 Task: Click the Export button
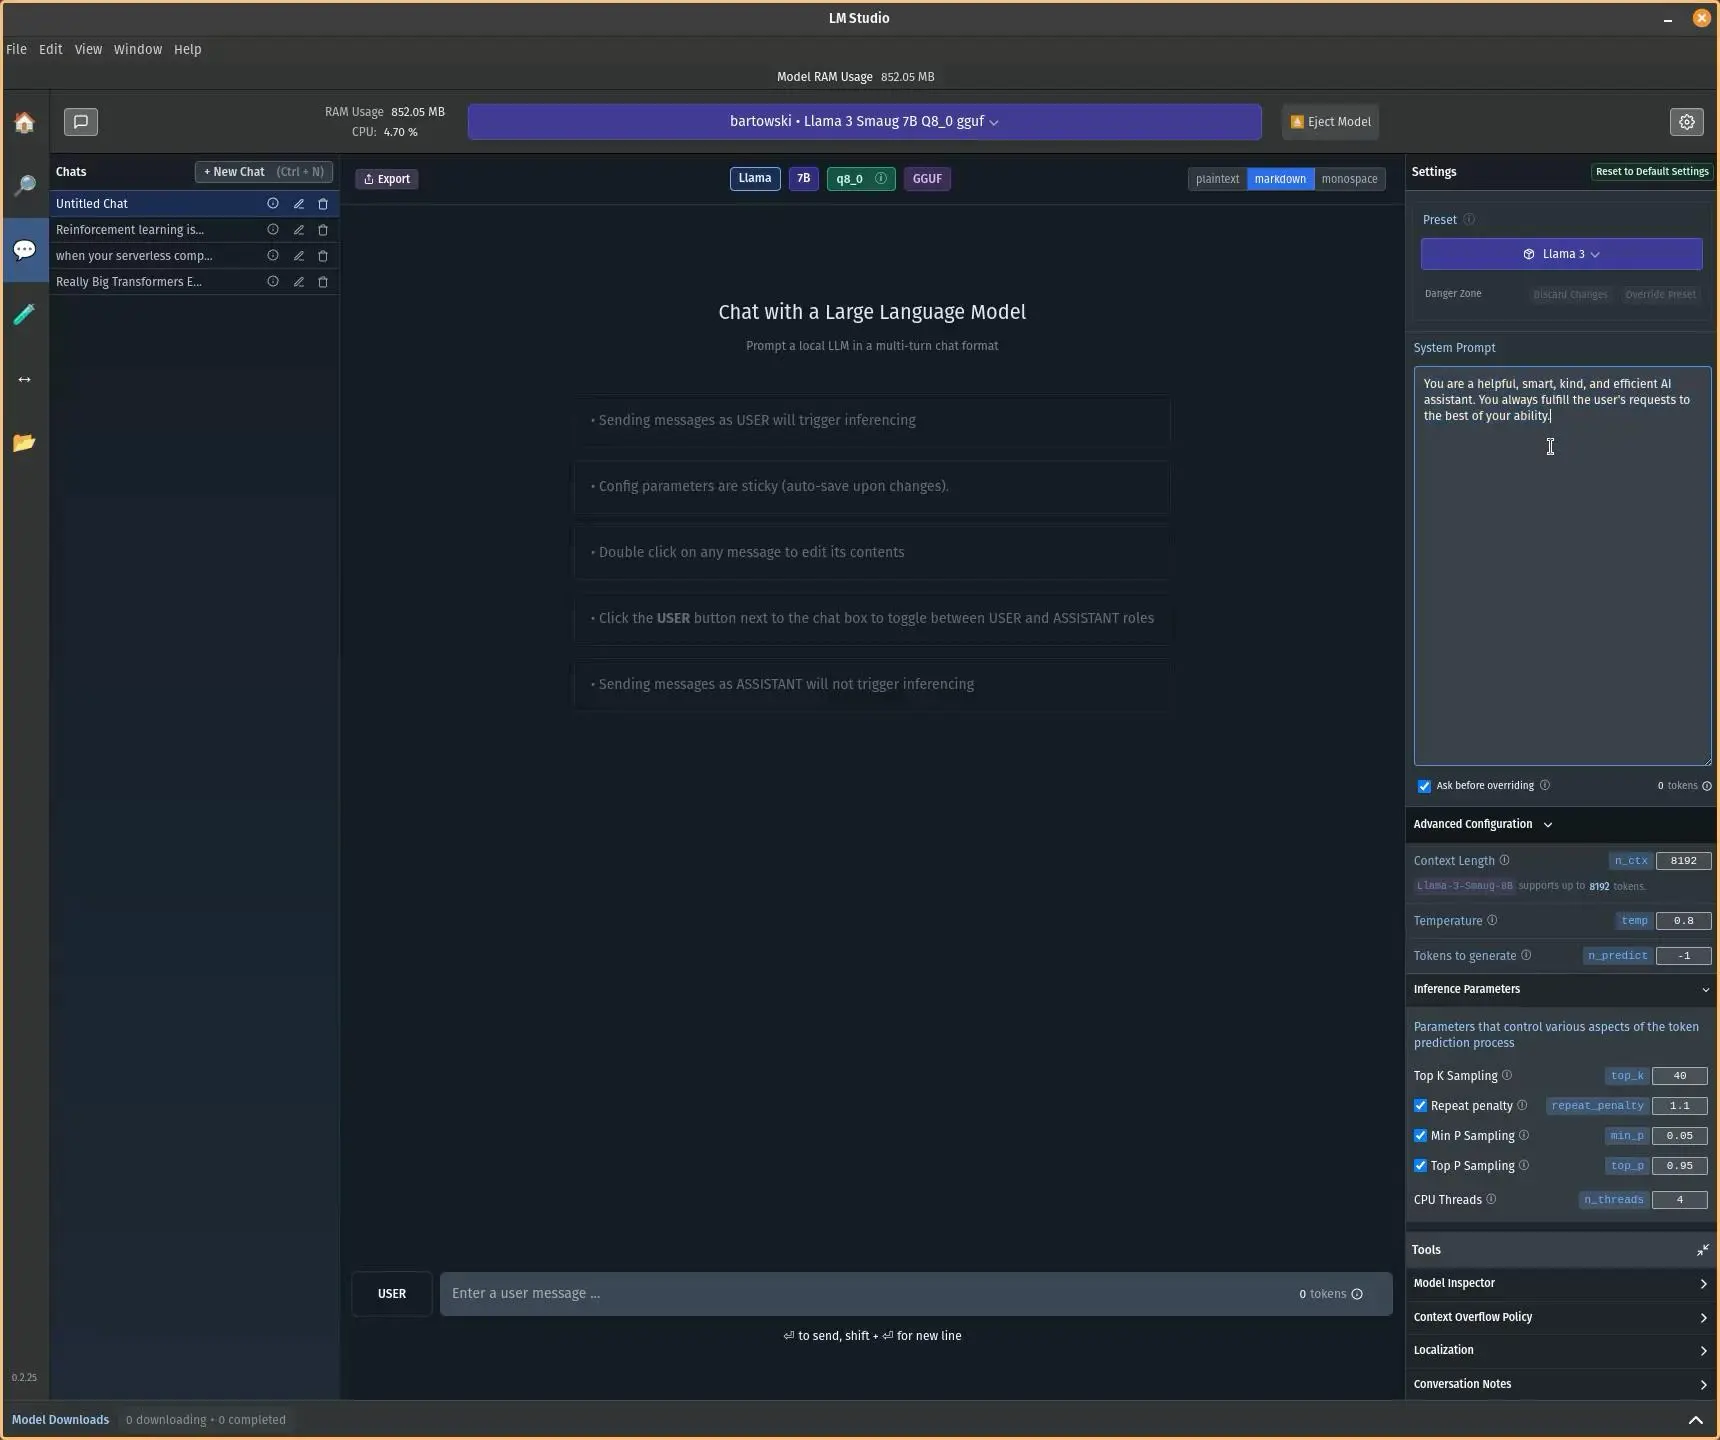pos(387,179)
